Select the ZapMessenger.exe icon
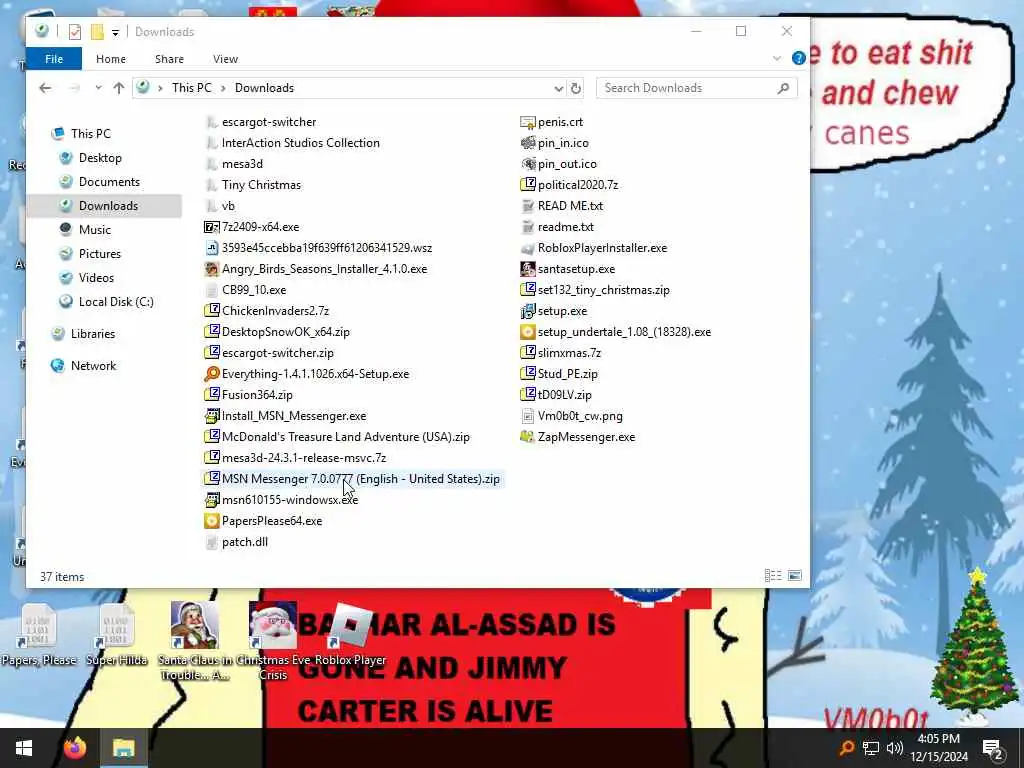 528,437
